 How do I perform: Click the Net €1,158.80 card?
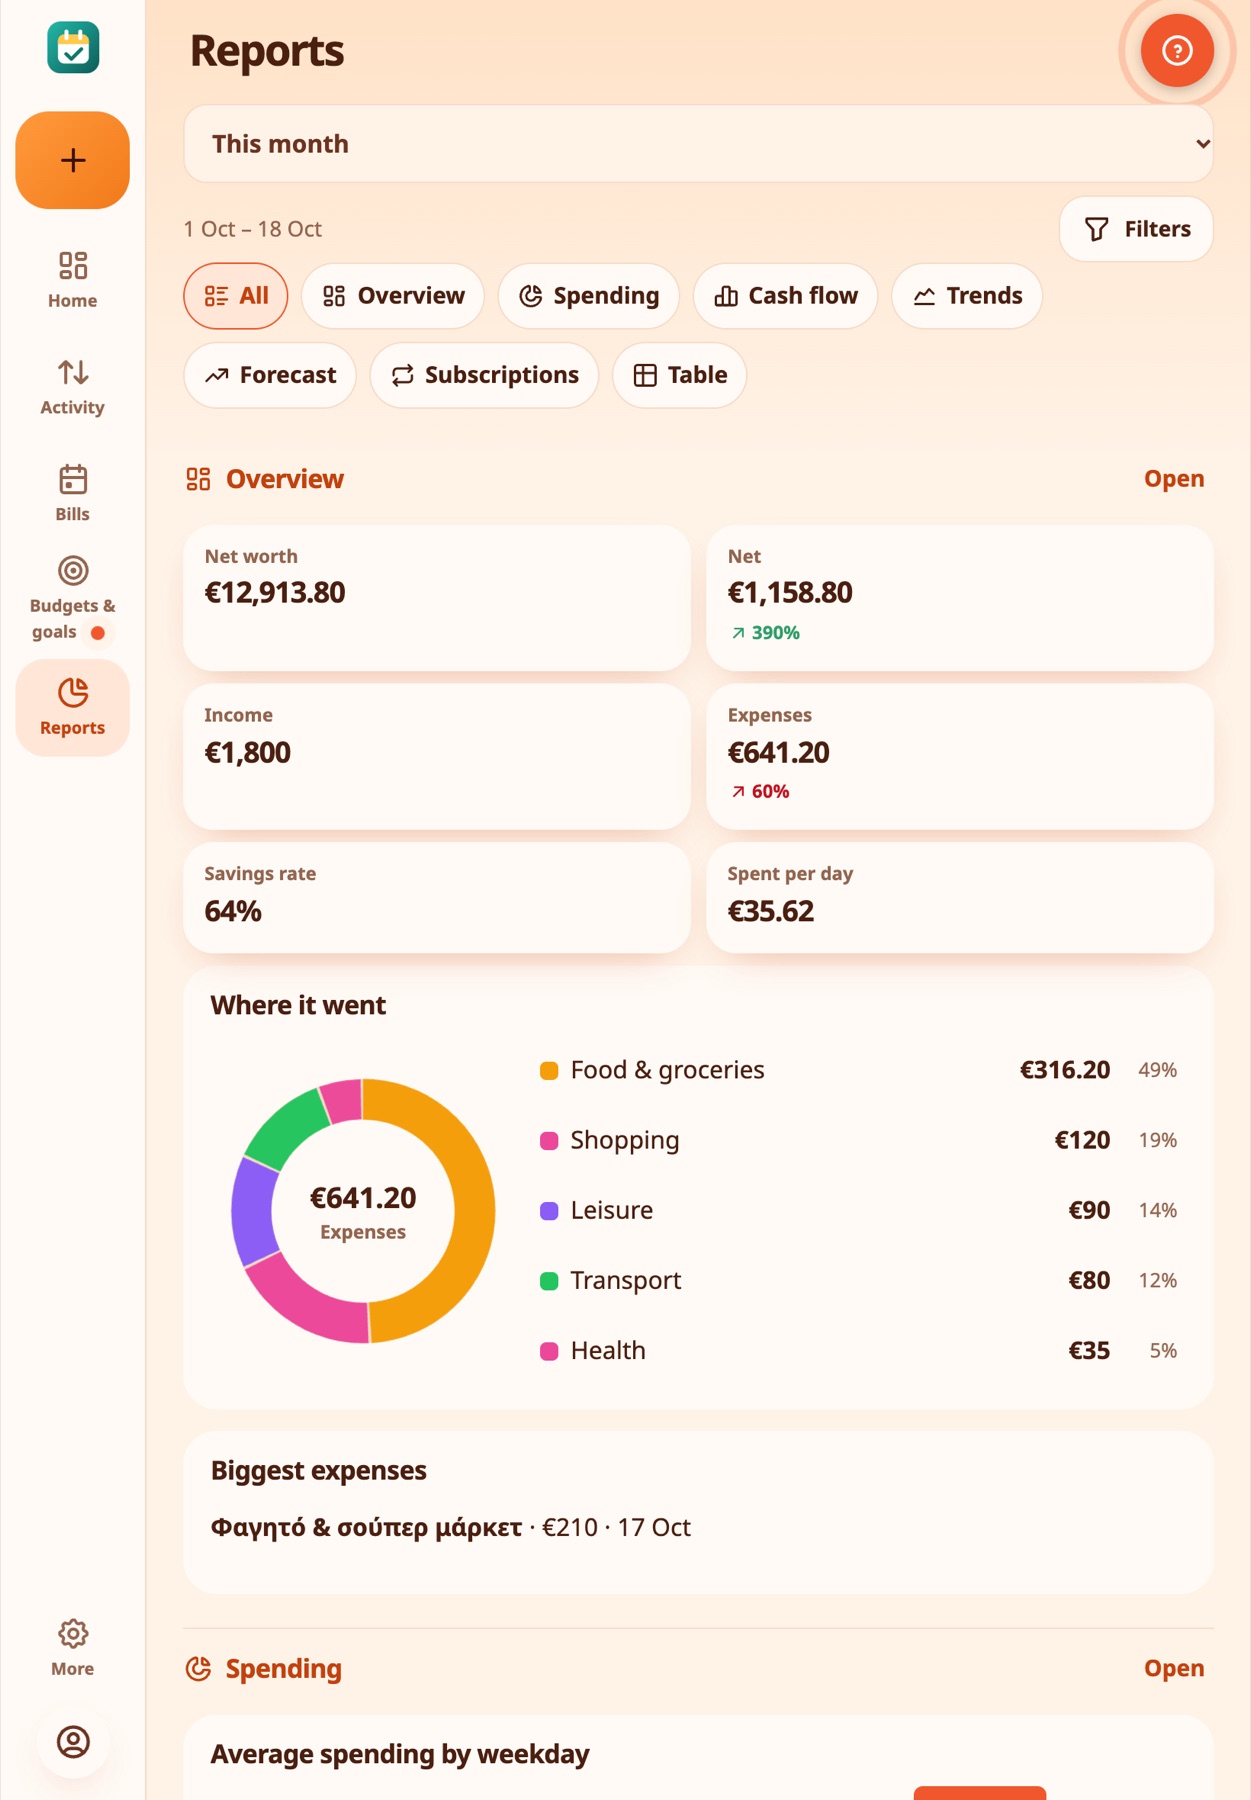pyautogui.click(x=960, y=598)
